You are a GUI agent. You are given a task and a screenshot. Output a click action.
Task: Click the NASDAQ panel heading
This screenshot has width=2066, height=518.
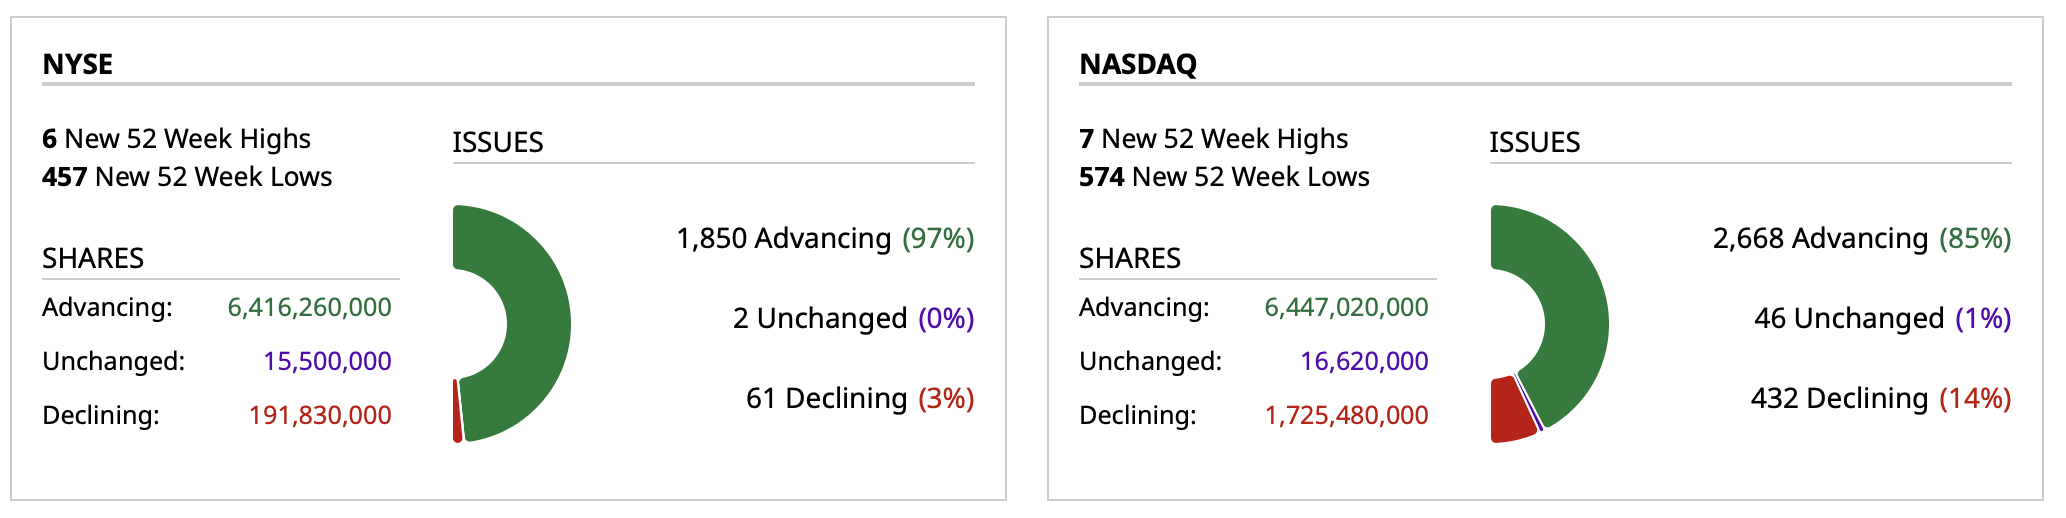(x=1138, y=64)
